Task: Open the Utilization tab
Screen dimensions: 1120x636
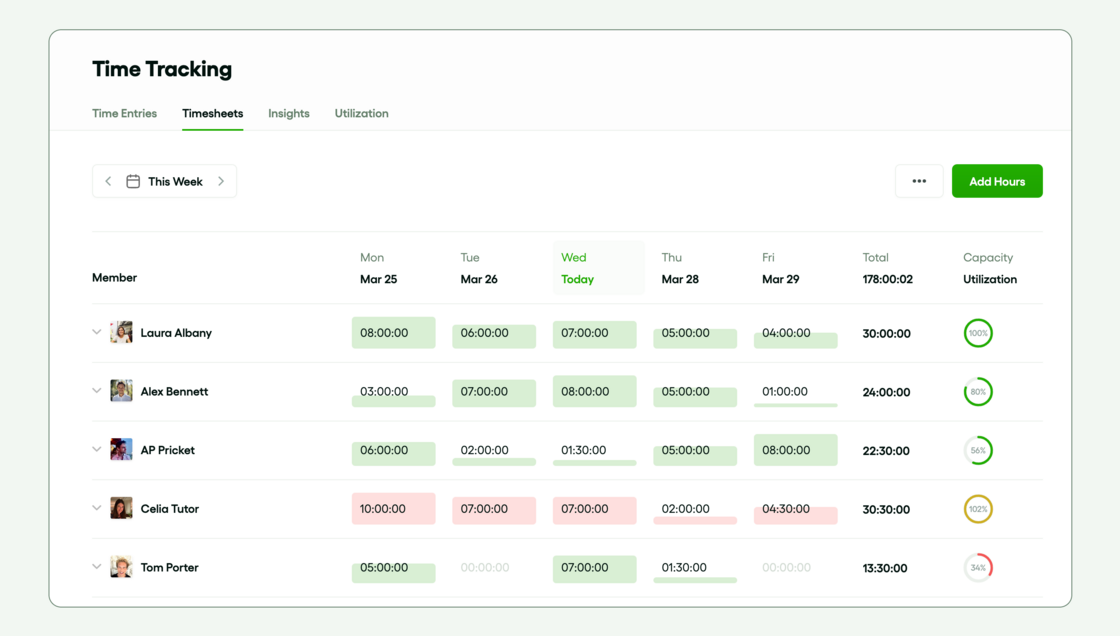Action: 361,113
